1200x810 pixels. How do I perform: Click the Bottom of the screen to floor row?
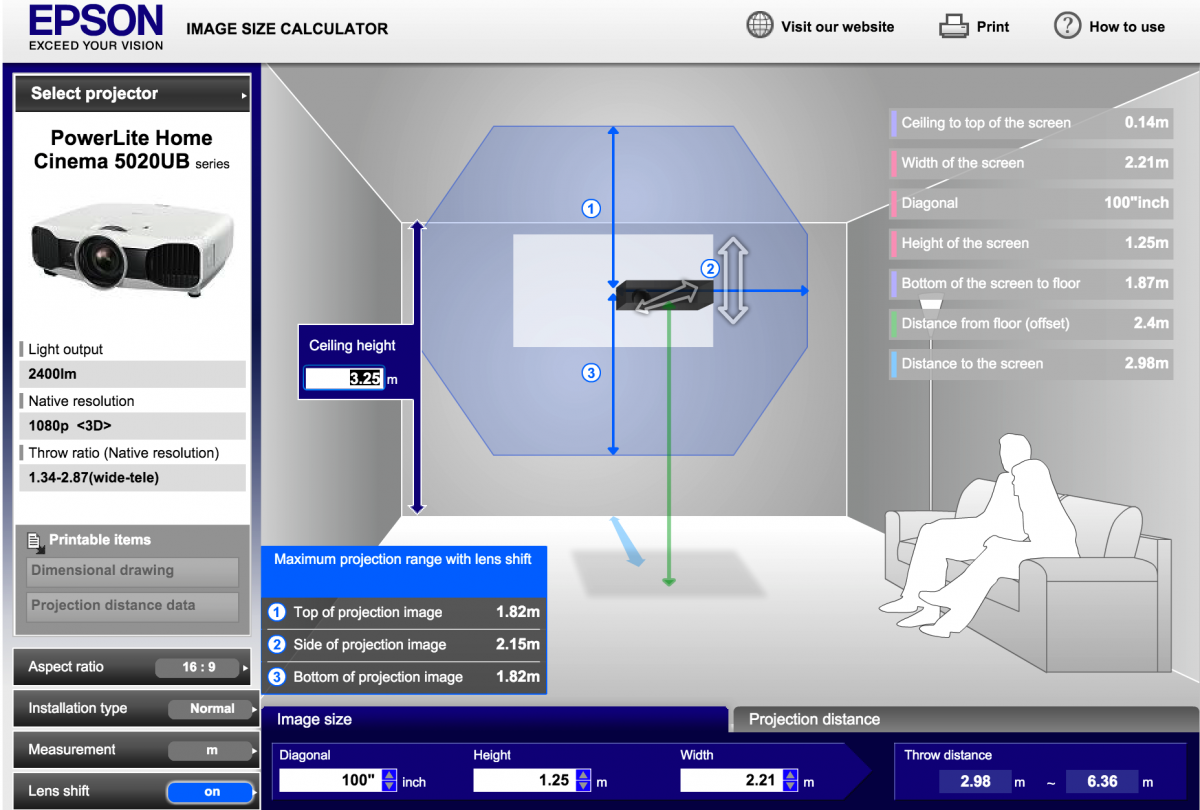point(1030,283)
